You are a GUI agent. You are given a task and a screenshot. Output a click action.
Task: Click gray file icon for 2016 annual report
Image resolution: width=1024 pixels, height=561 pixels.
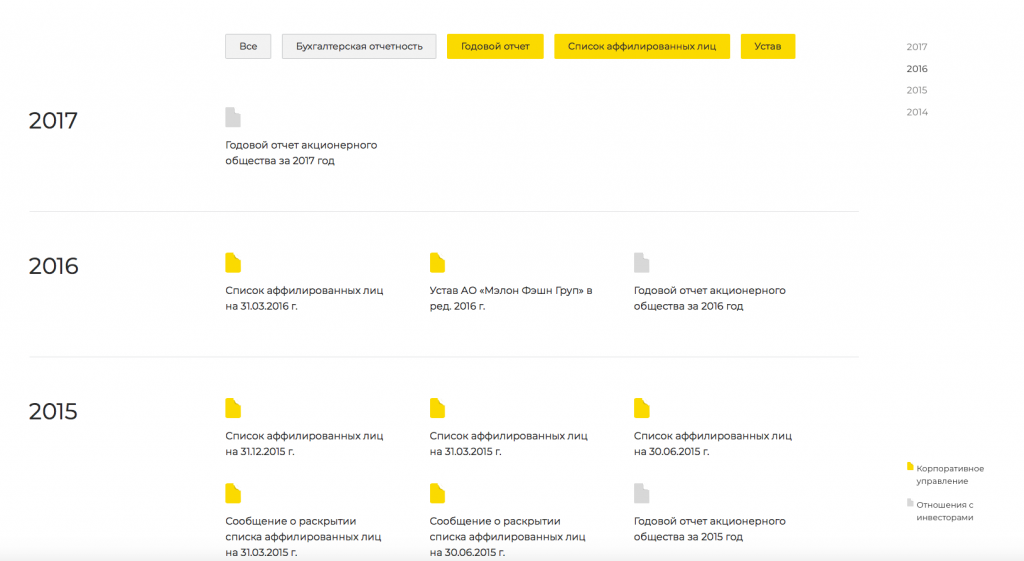(641, 263)
